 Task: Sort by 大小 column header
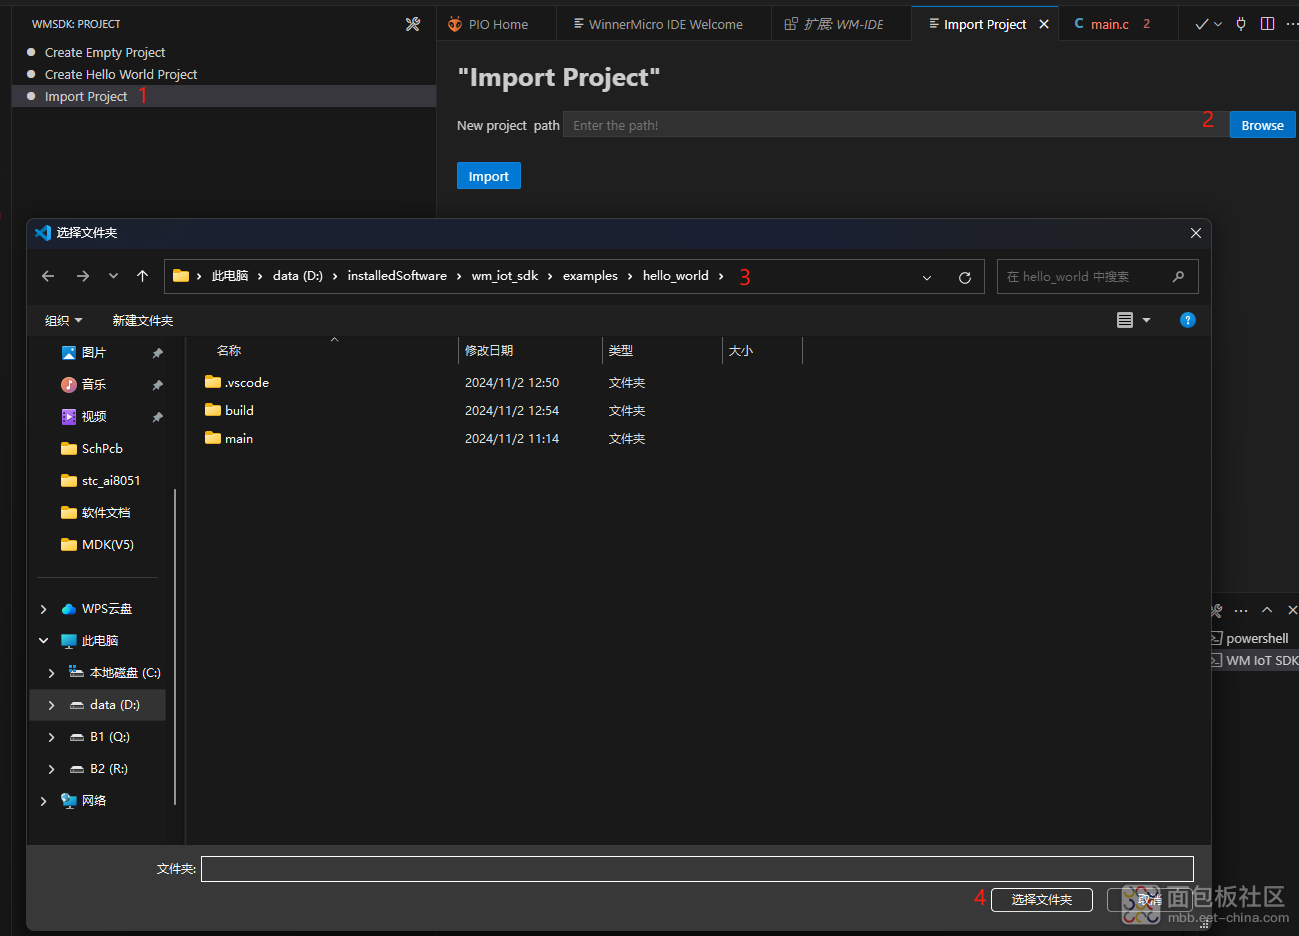point(741,351)
